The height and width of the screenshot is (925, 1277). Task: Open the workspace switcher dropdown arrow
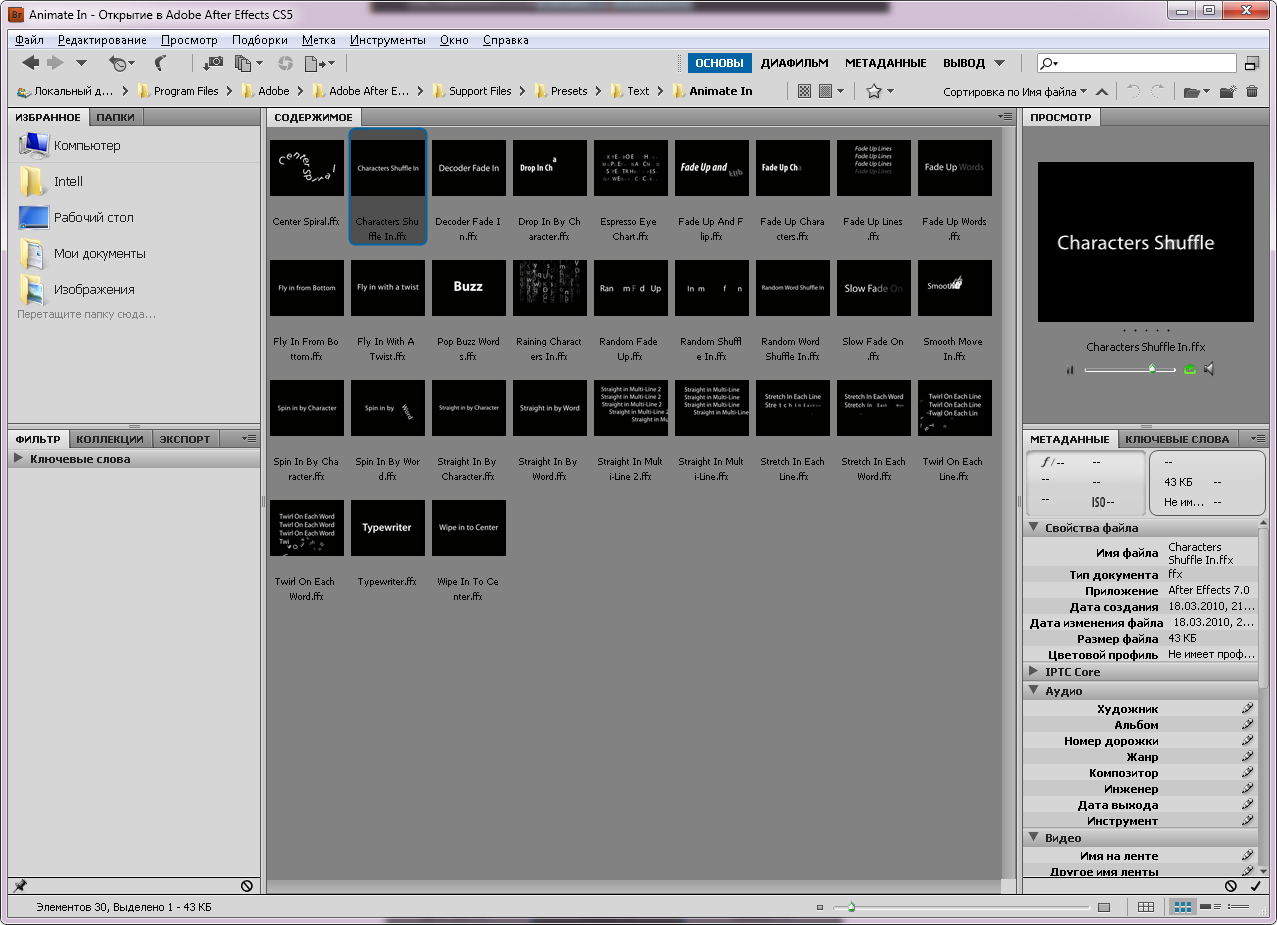click(999, 63)
